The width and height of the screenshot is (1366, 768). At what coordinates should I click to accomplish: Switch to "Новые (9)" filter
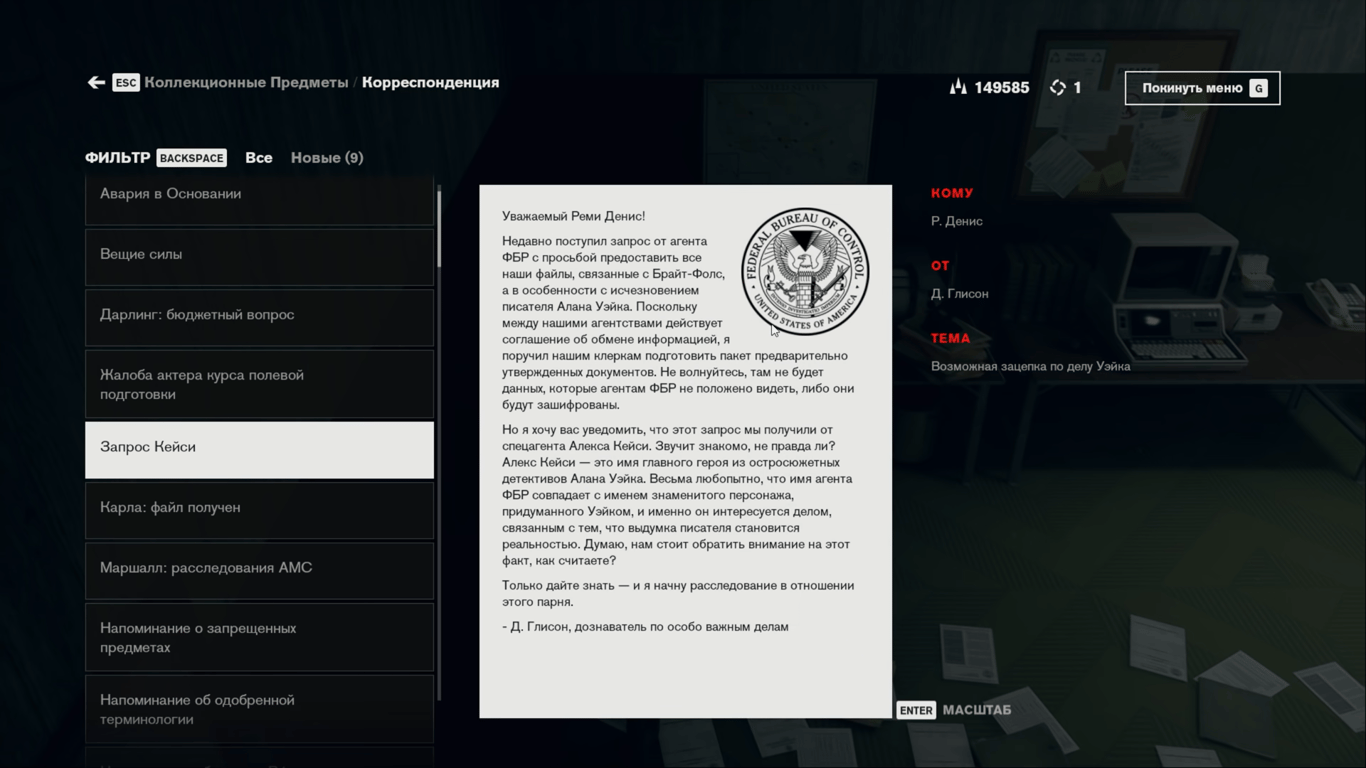tap(327, 158)
